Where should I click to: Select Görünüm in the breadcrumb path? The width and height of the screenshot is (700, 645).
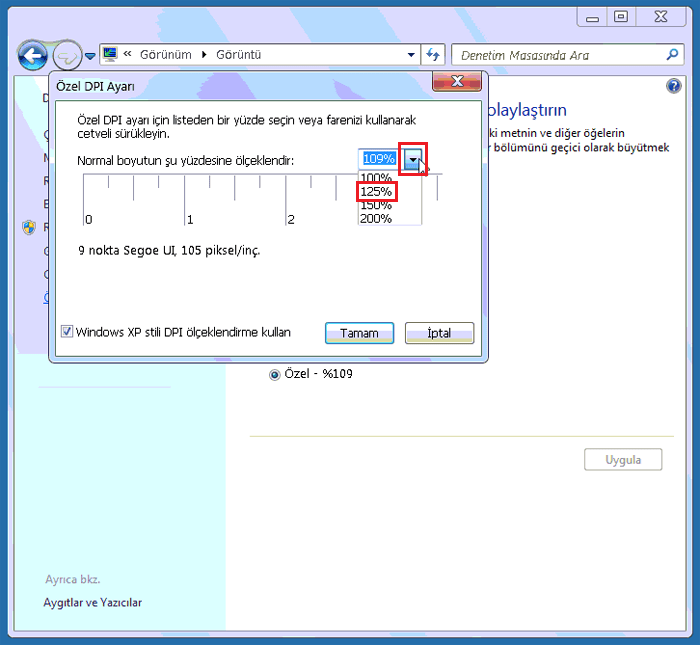pos(166,55)
